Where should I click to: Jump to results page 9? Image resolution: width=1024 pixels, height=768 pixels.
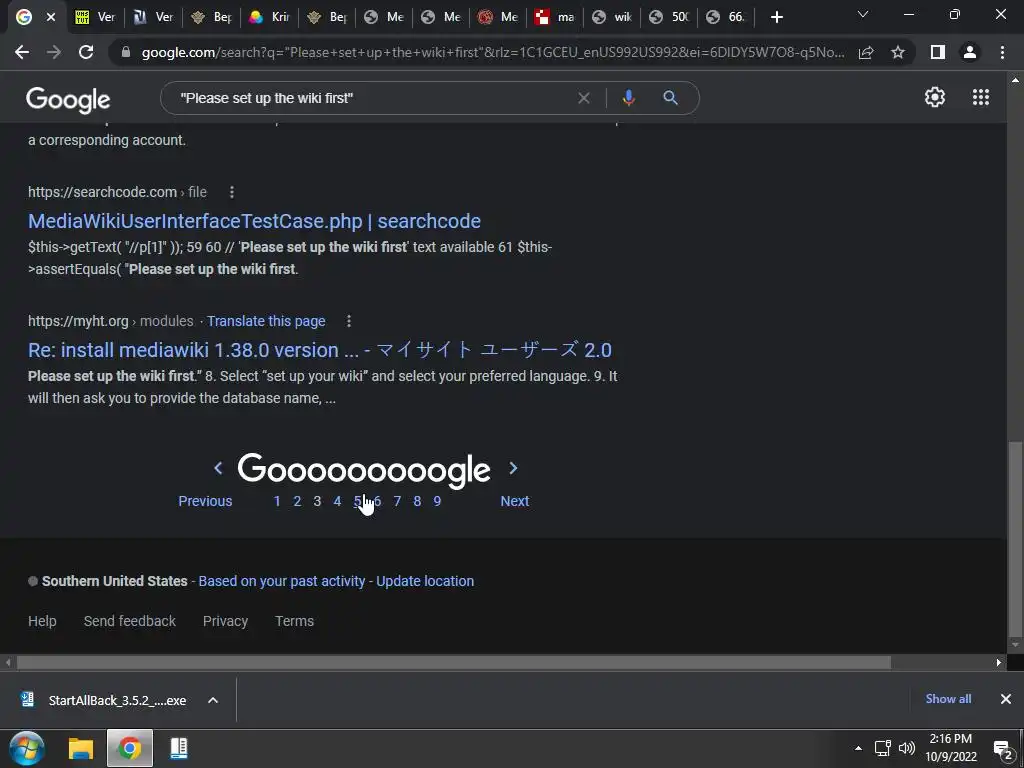[437, 501]
